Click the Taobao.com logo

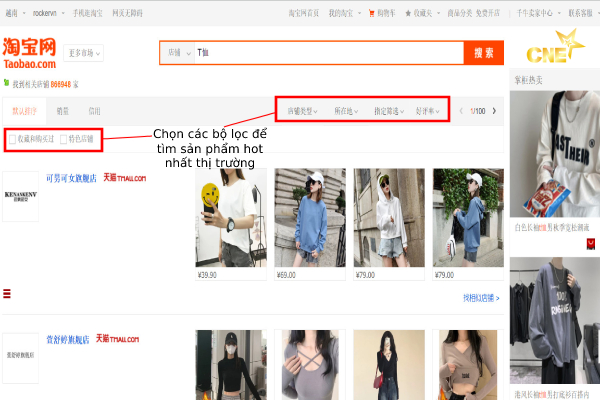pyautogui.click(x=29, y=53)
